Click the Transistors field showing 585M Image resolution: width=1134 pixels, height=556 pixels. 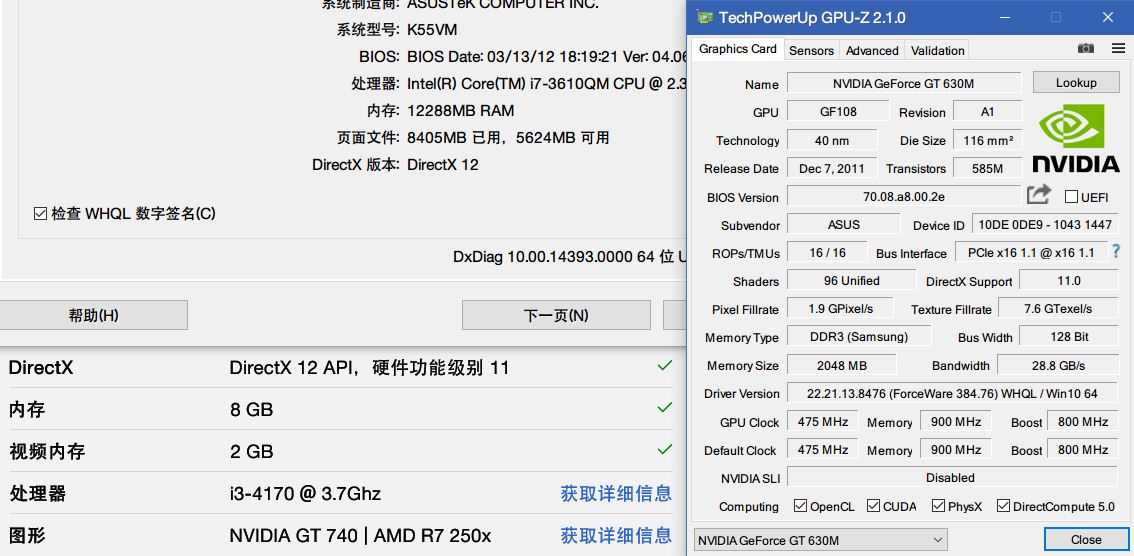click(987, 168)
